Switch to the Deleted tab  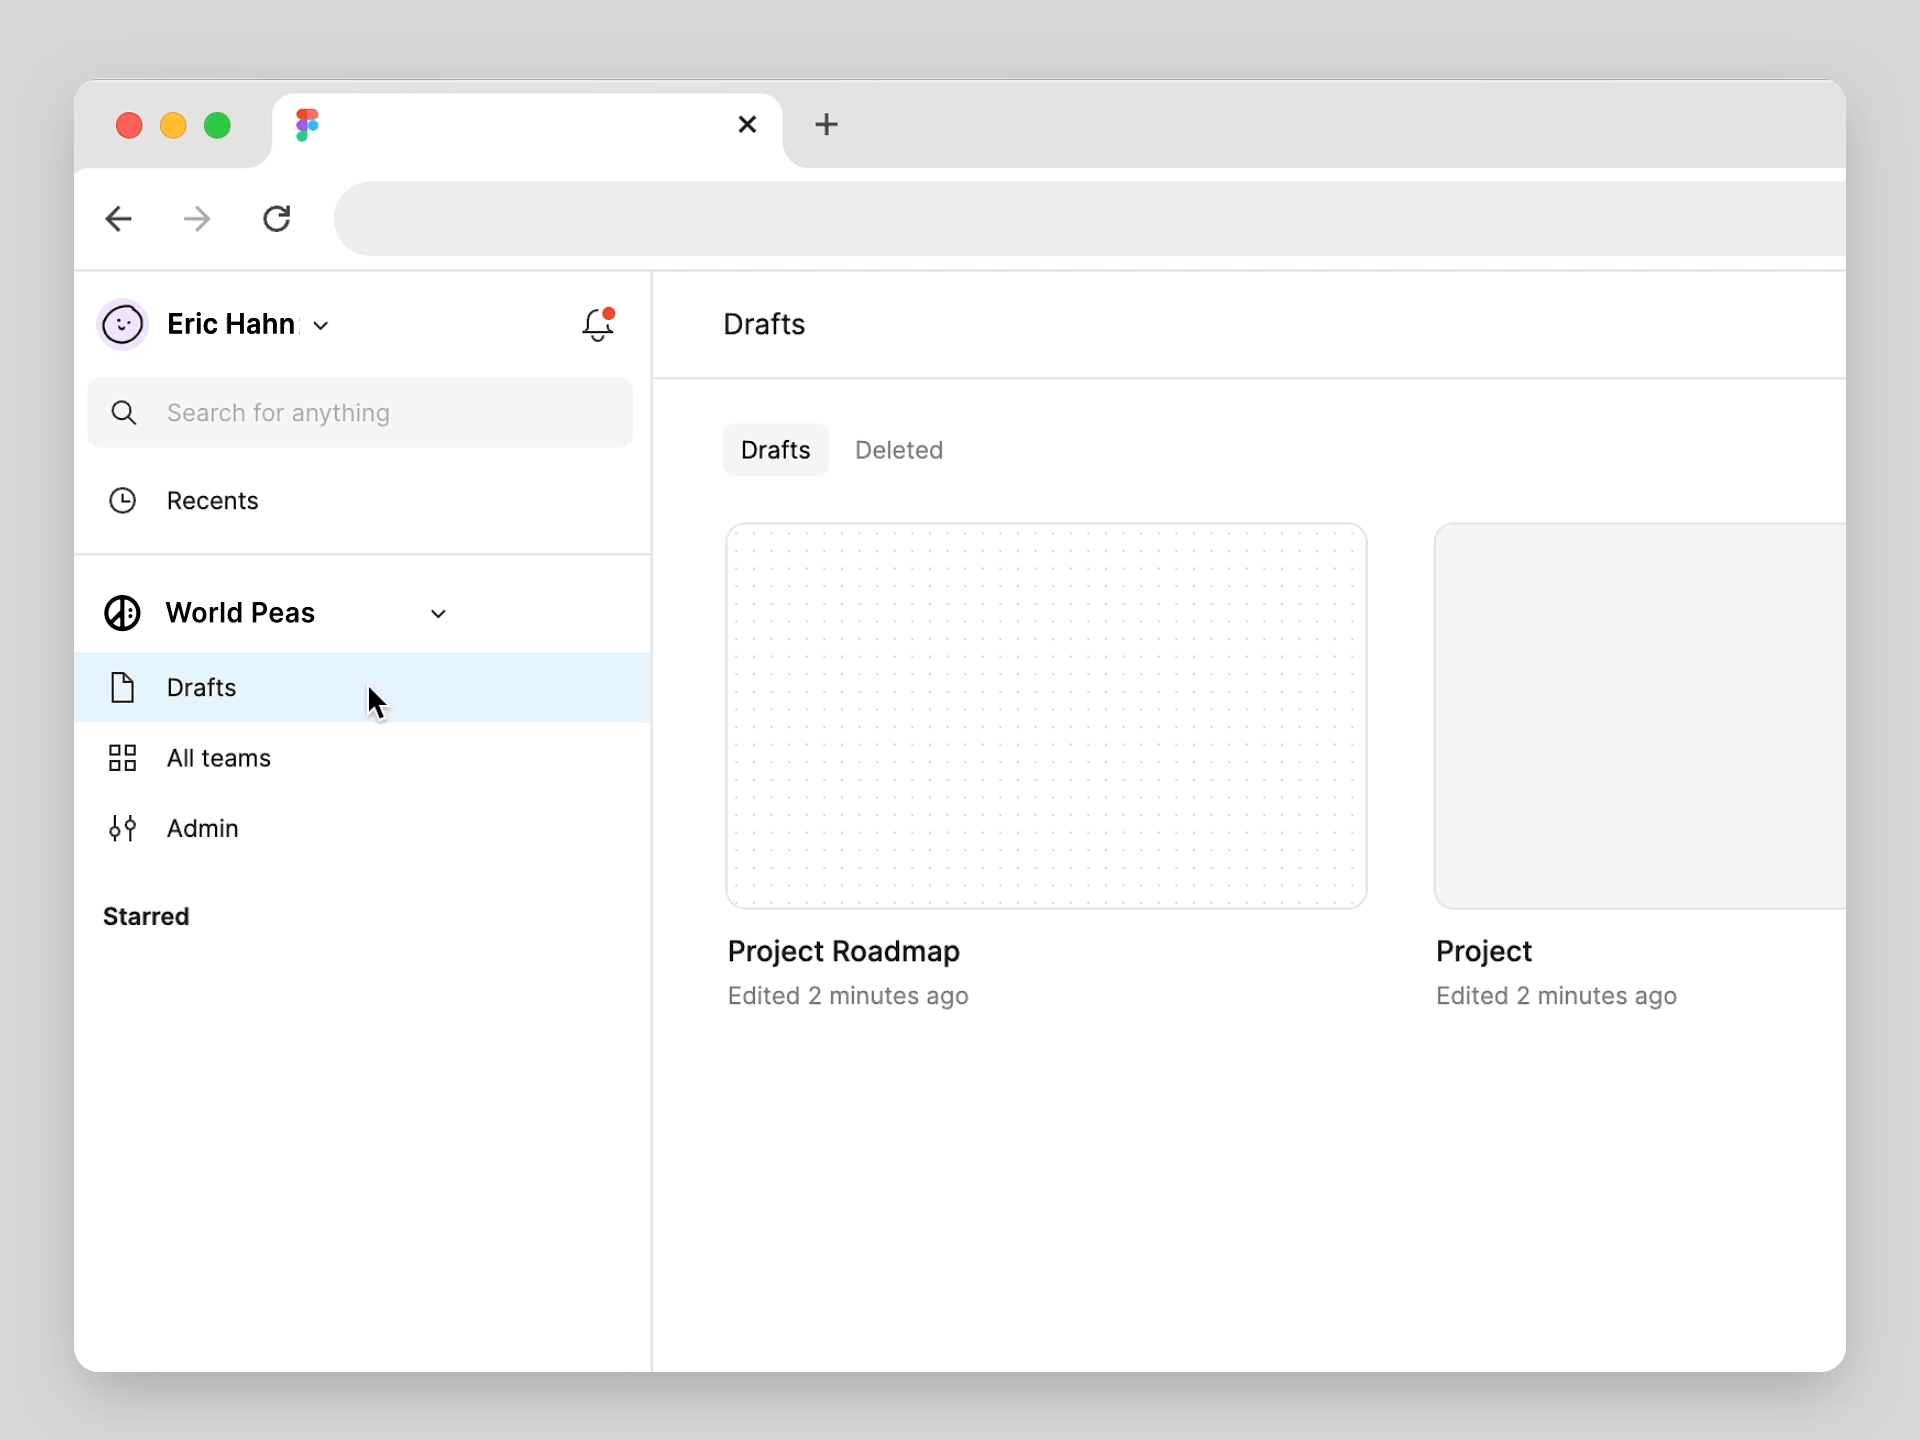[x=898, y=450]
